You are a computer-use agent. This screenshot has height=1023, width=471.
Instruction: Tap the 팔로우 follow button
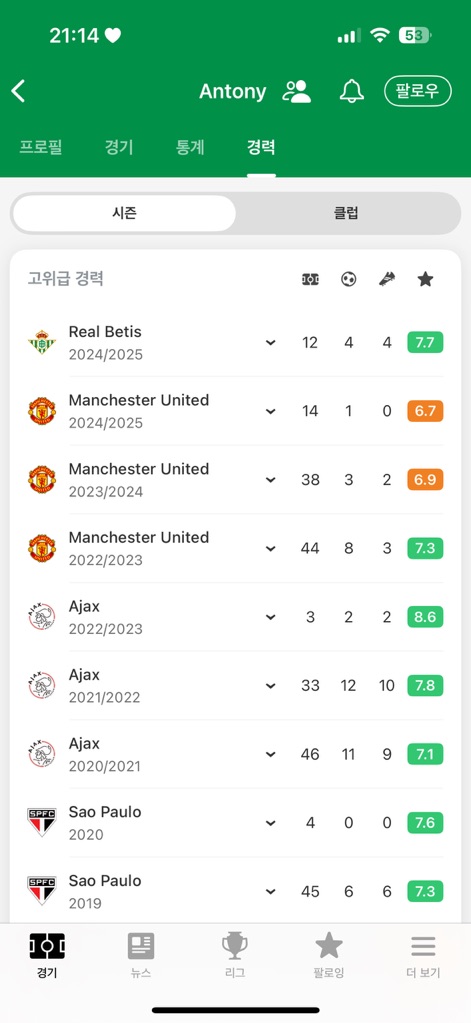pyautogui.click(x=418, y=91)
